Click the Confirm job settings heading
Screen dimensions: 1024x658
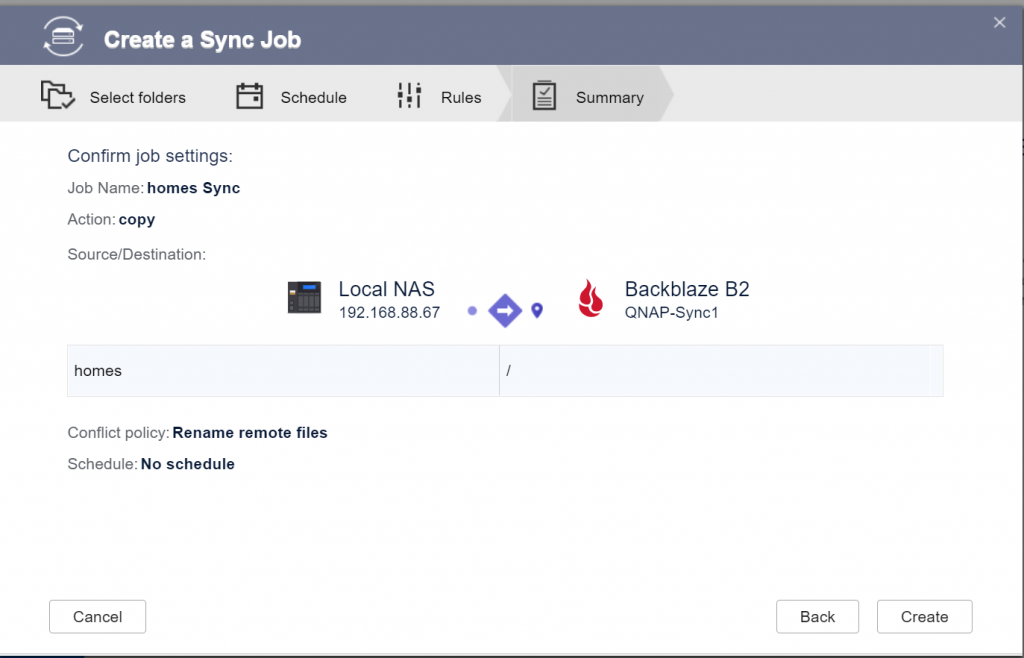[x=150, y=156]
